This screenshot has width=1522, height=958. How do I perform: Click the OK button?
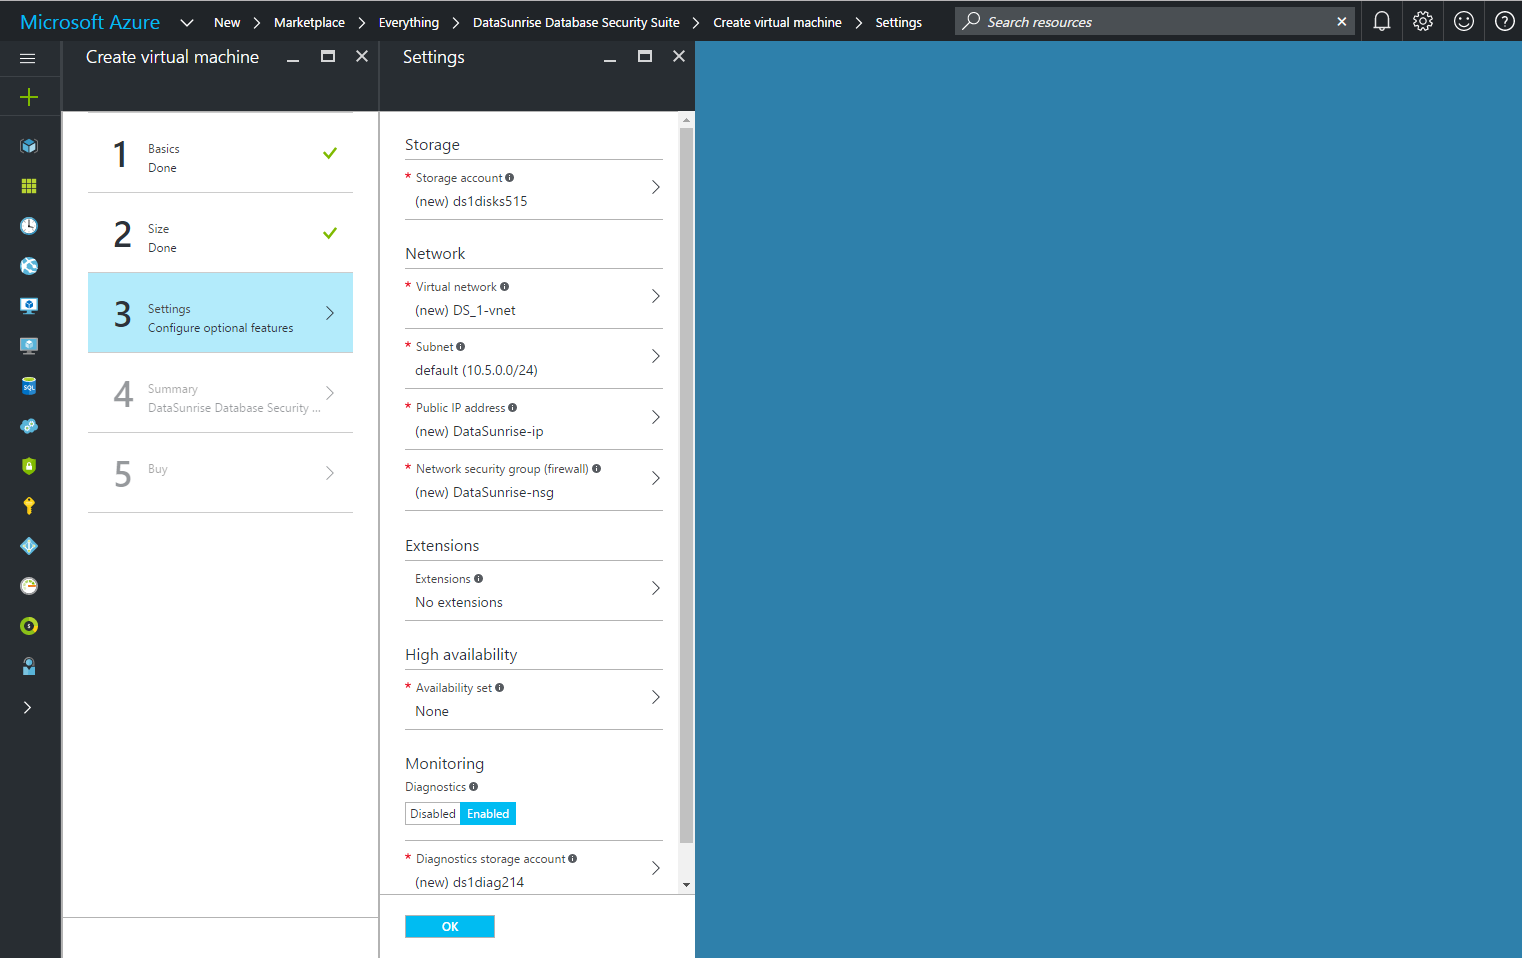(x=450, y=927)
